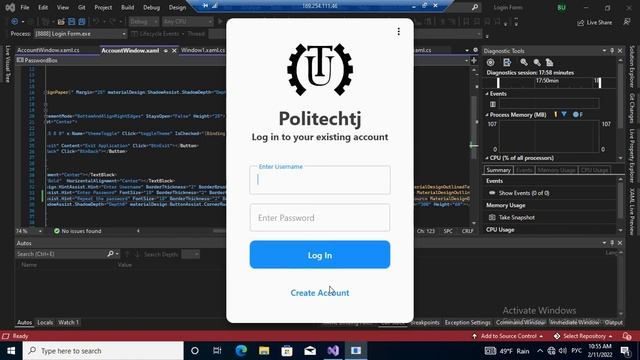Open the Any CPU platform dropdown

187,21
